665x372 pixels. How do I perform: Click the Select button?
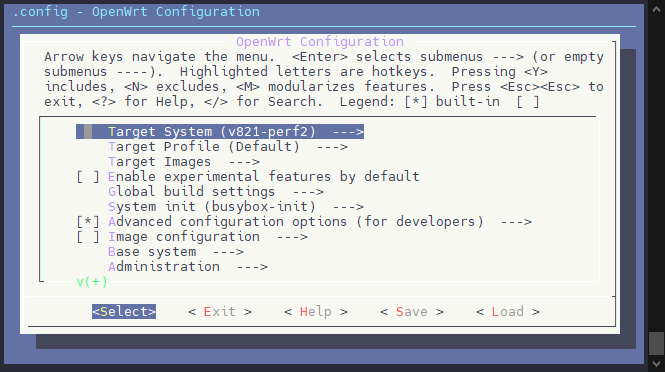pos(124,312)
